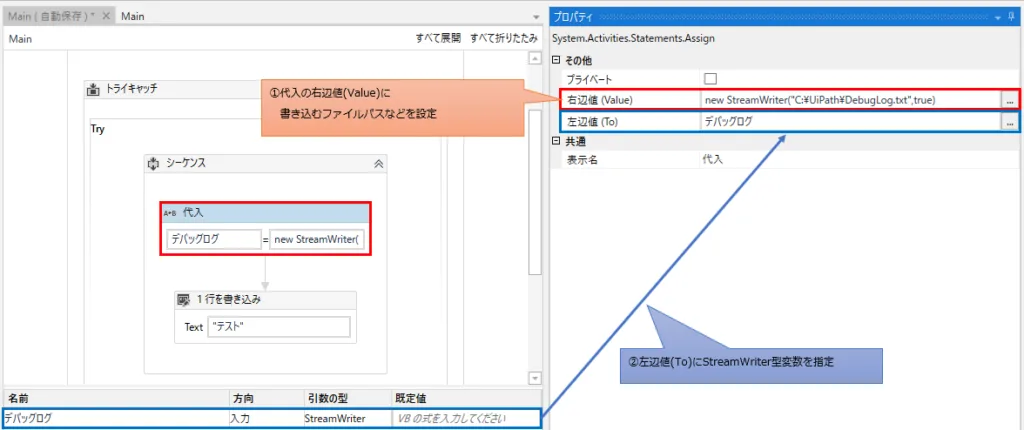Click the 名前 column header
This screenshot has width=1024, height=430.
tap(116, 398)
